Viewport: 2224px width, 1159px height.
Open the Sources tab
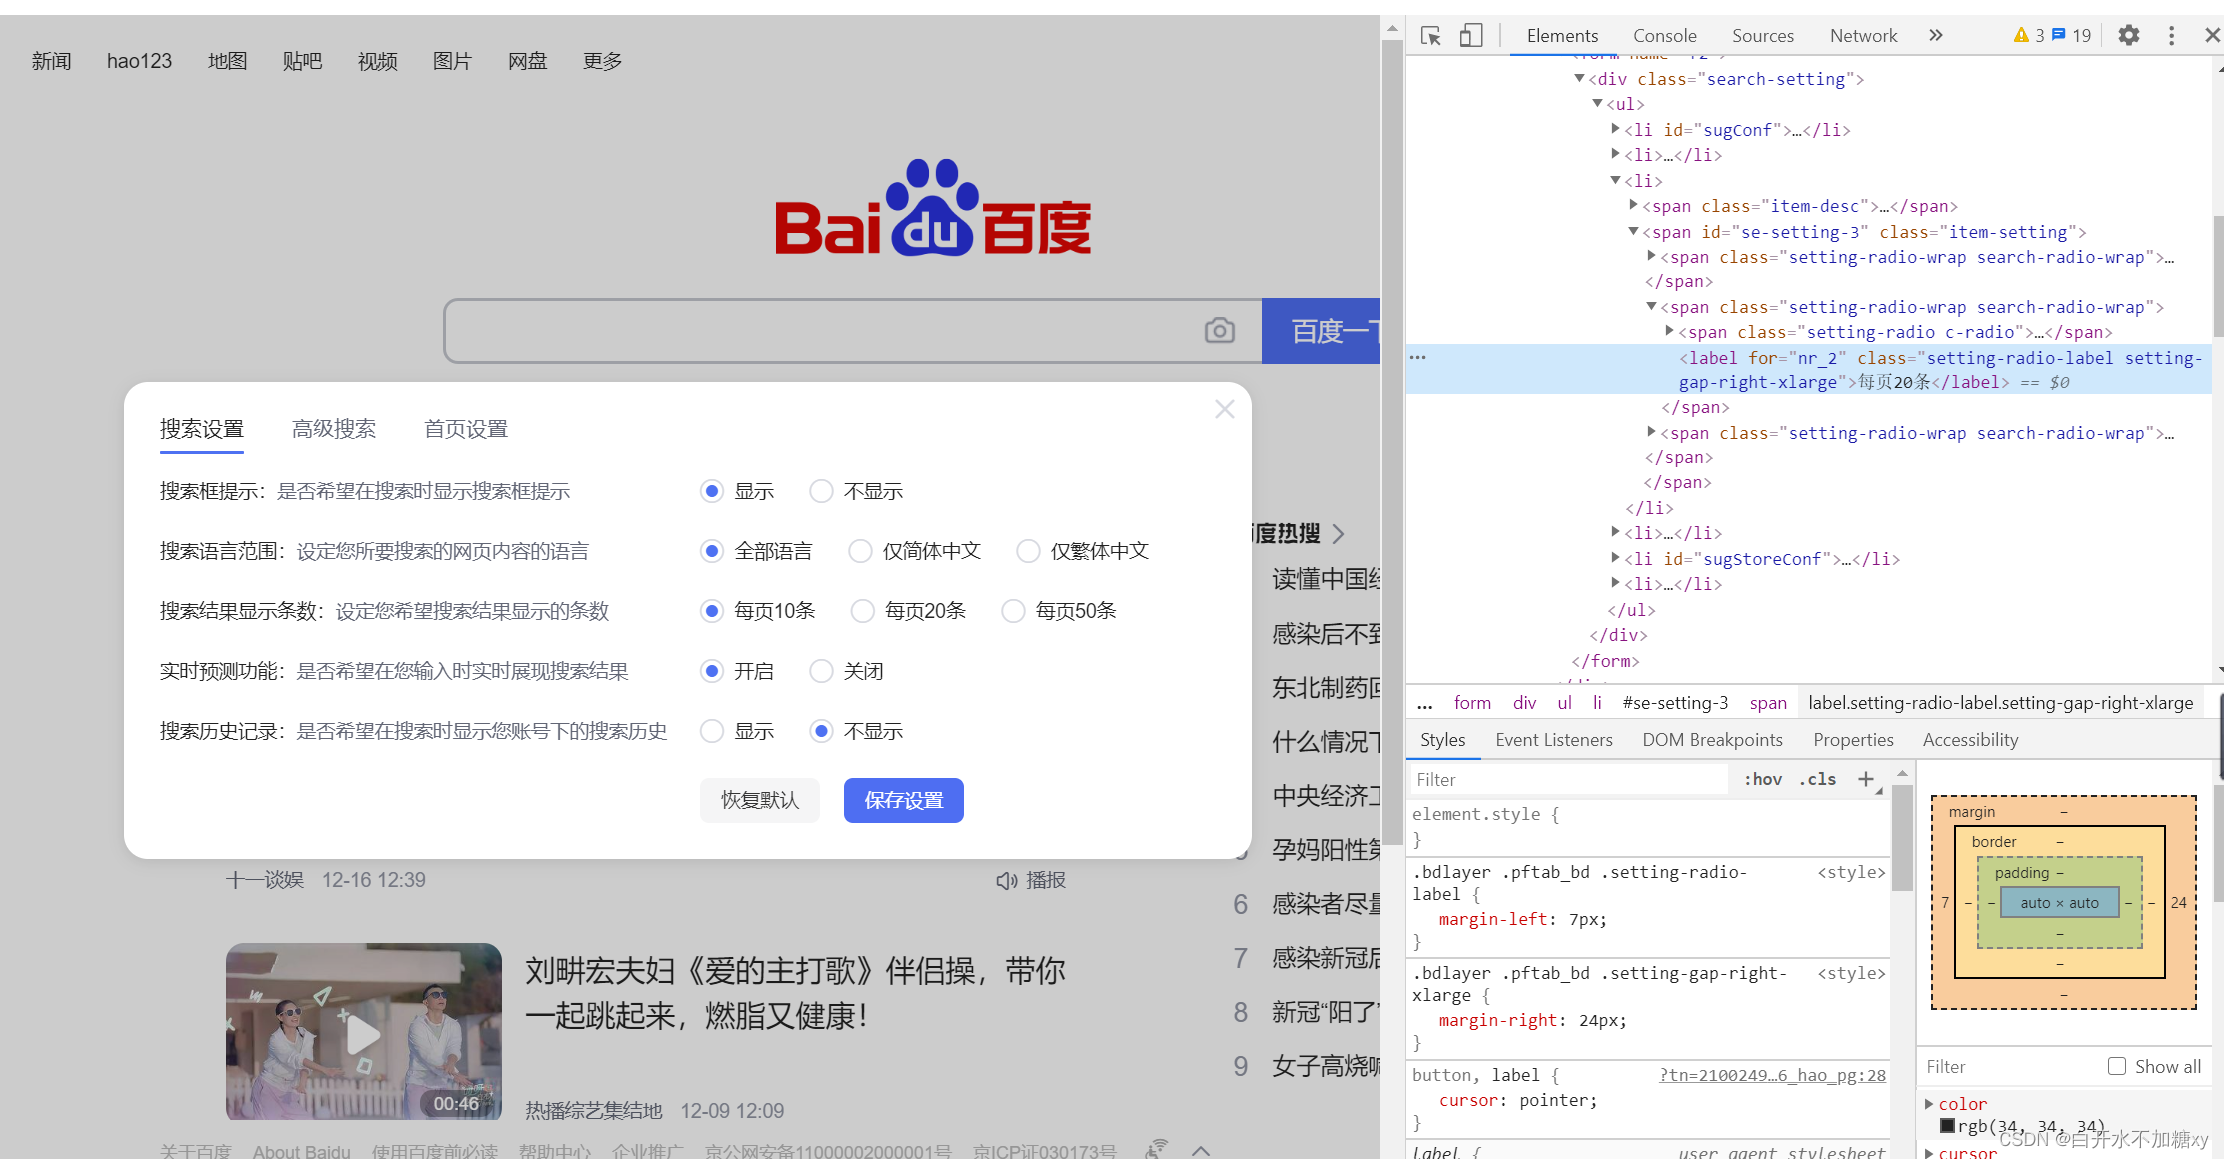[x=1763, y=36]
